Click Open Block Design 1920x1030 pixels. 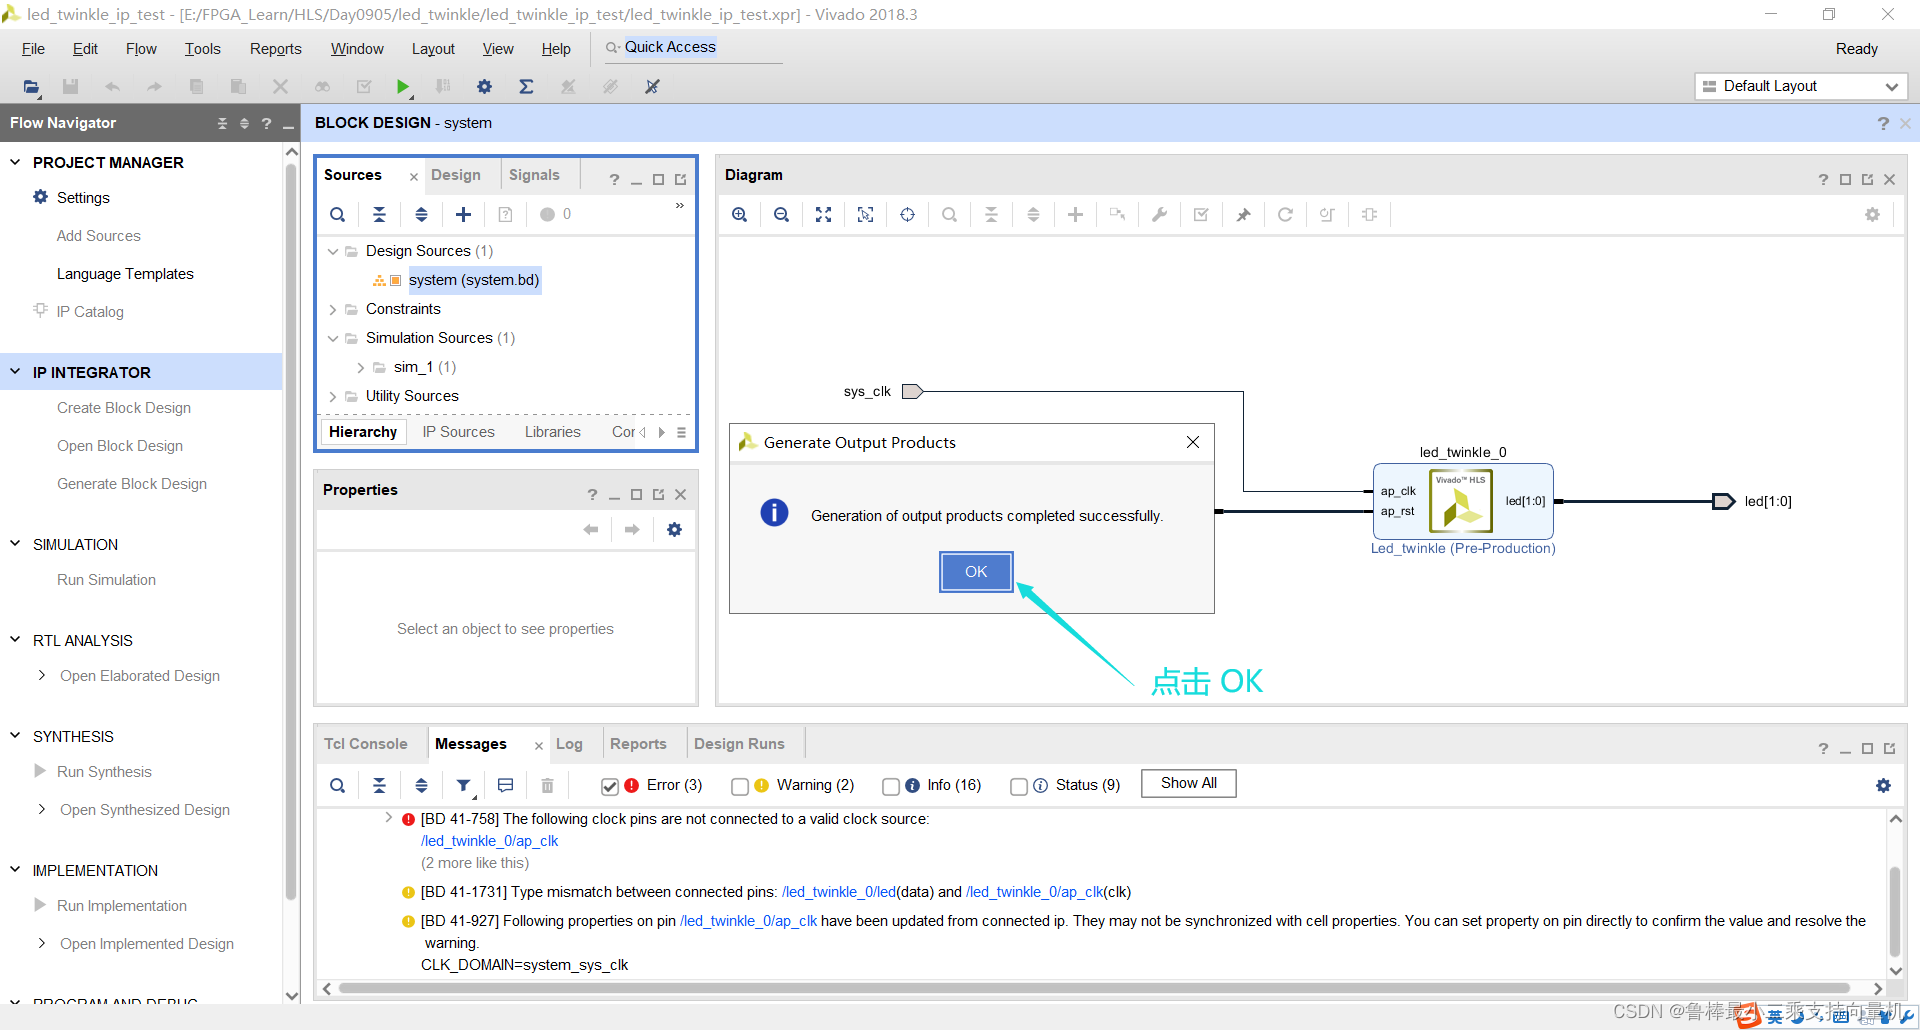point(120,446)
